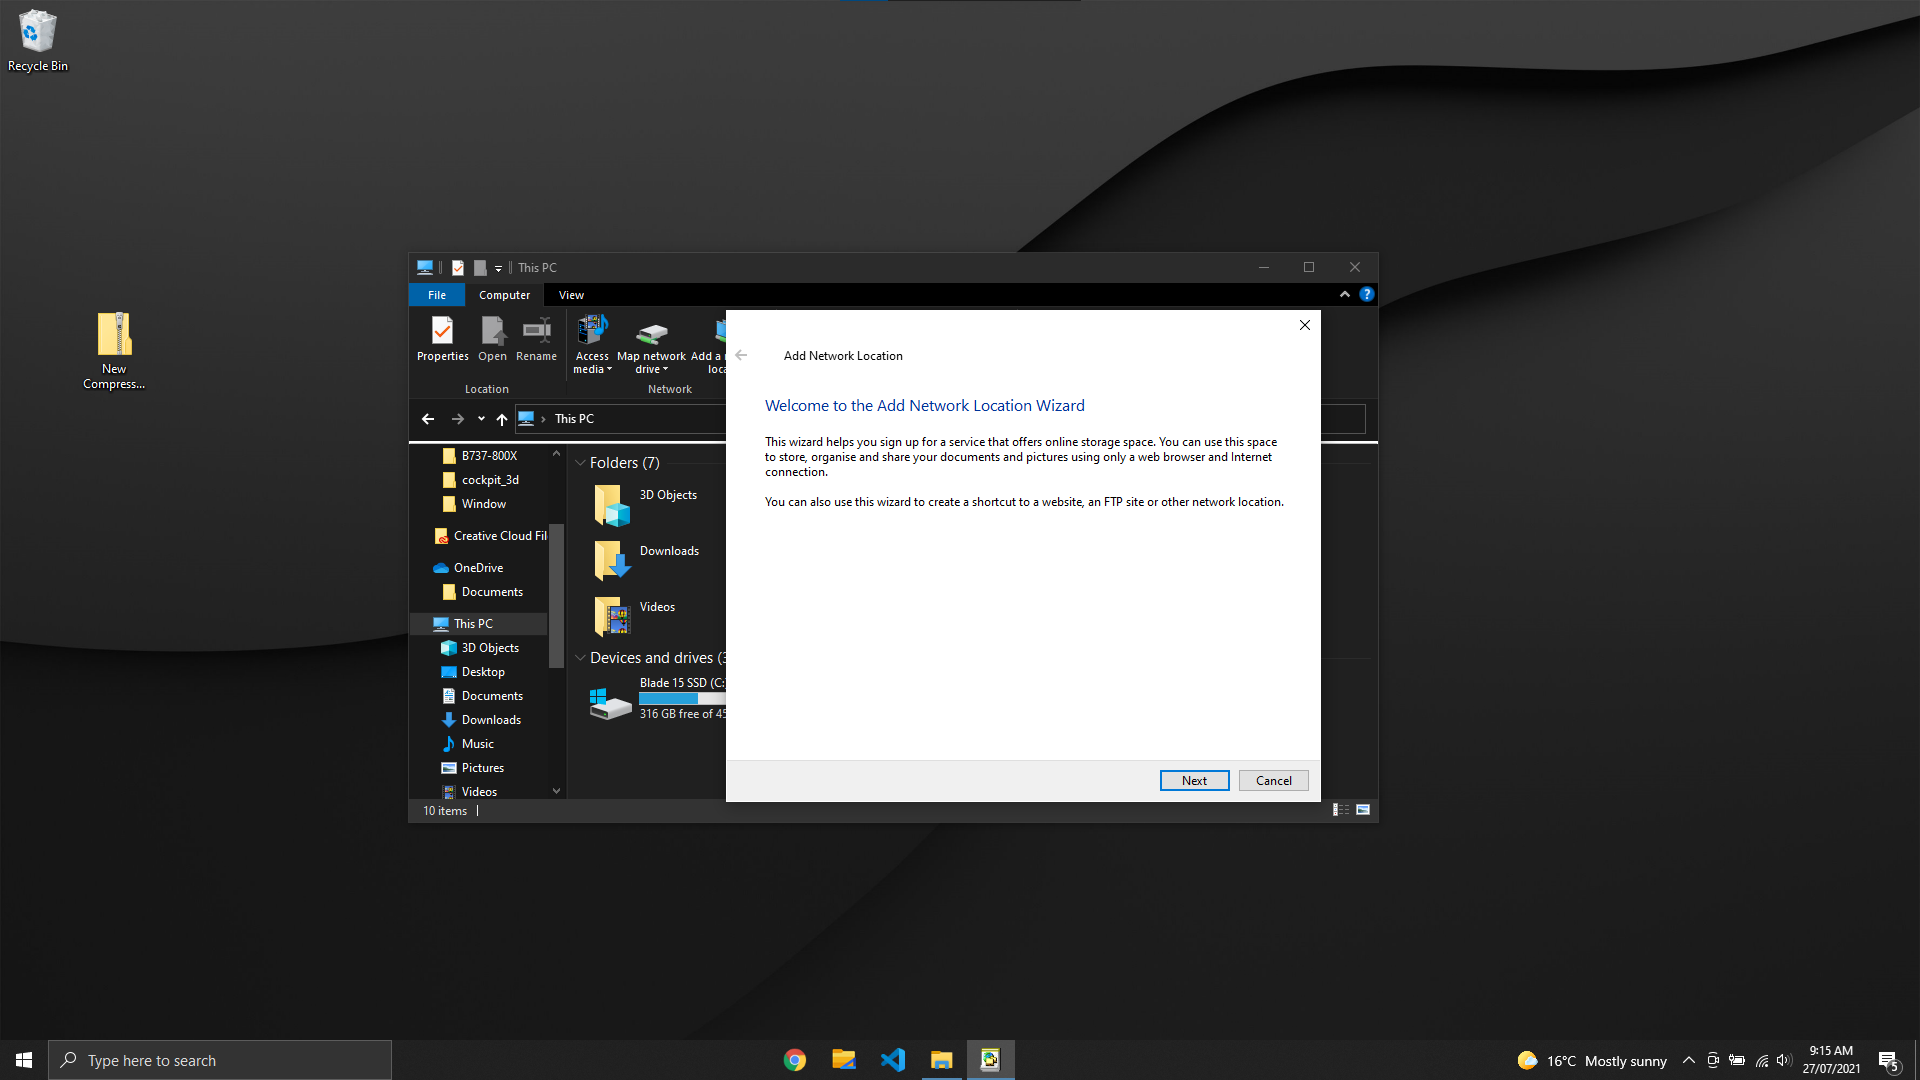The width and height of the screenshot is (1920, 1080).
Task: Click the Up directory arrow
Action: pyautogui.click(x=502, y=419)
